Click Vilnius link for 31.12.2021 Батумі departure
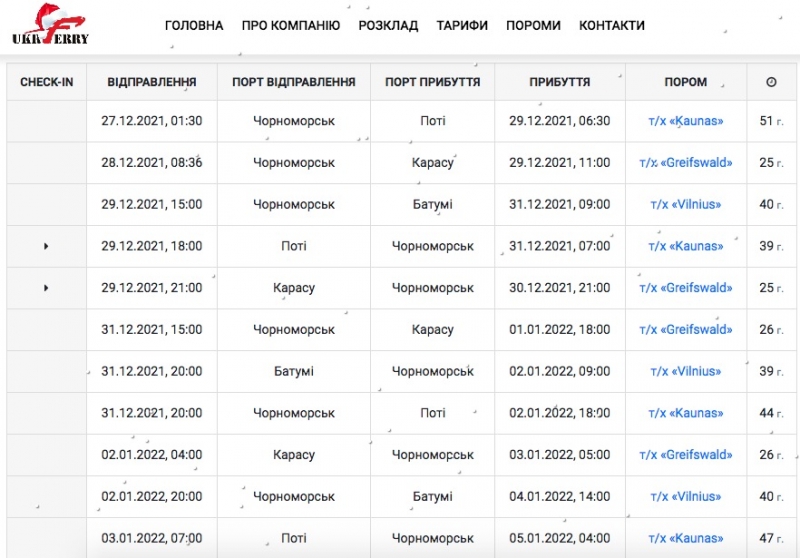 685,372
